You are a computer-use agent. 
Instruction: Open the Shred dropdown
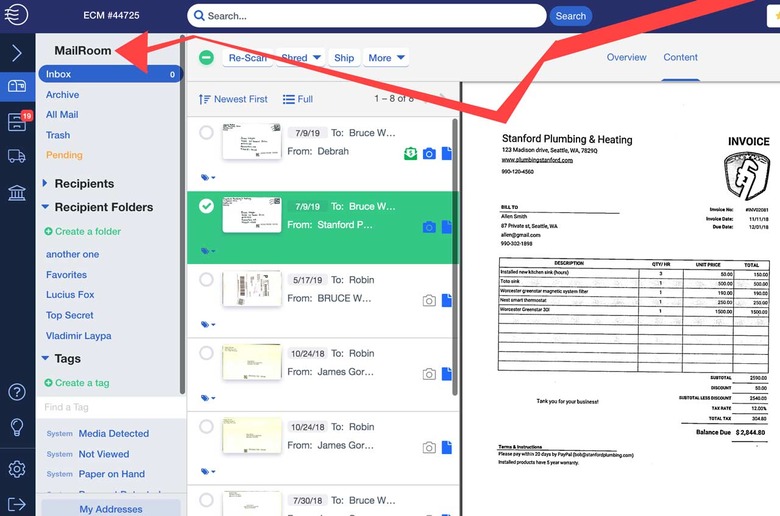pos(301,58)
